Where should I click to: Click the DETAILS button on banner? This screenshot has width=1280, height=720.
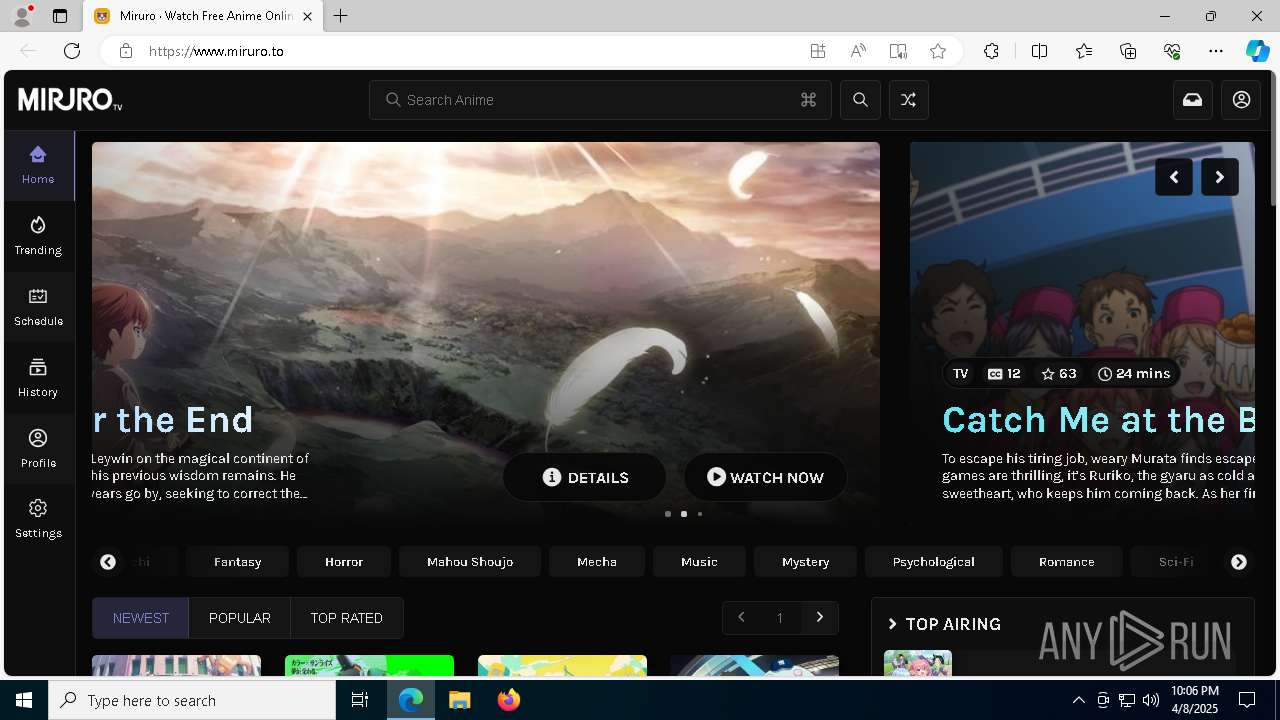pyautogui.click(x=585, y=477)
